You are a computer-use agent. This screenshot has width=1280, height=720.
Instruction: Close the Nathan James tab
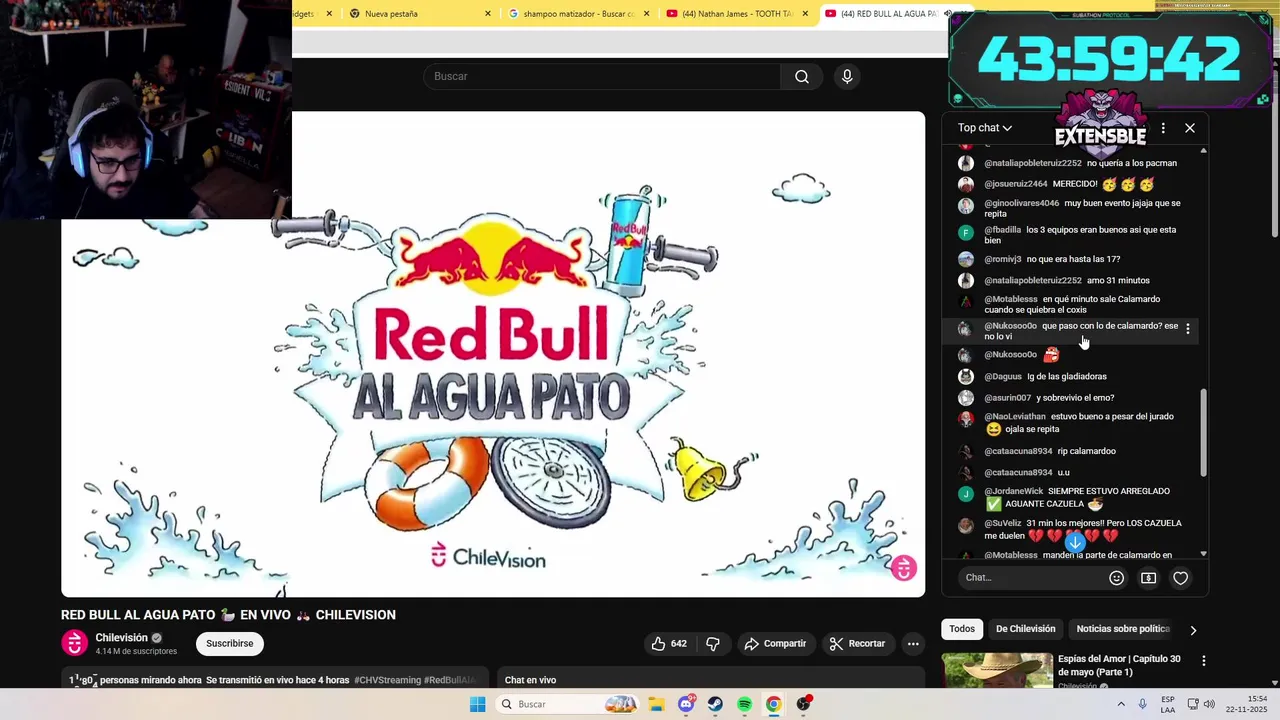pos(806,14)
